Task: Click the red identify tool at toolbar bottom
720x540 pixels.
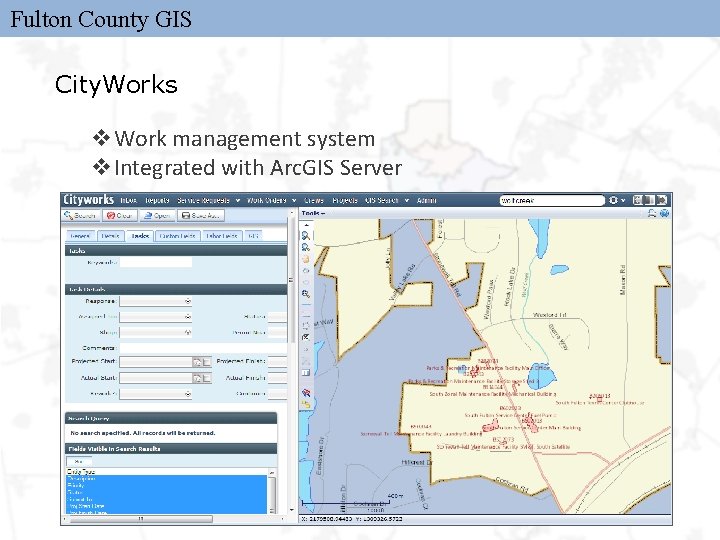Action: pos(305,393)
